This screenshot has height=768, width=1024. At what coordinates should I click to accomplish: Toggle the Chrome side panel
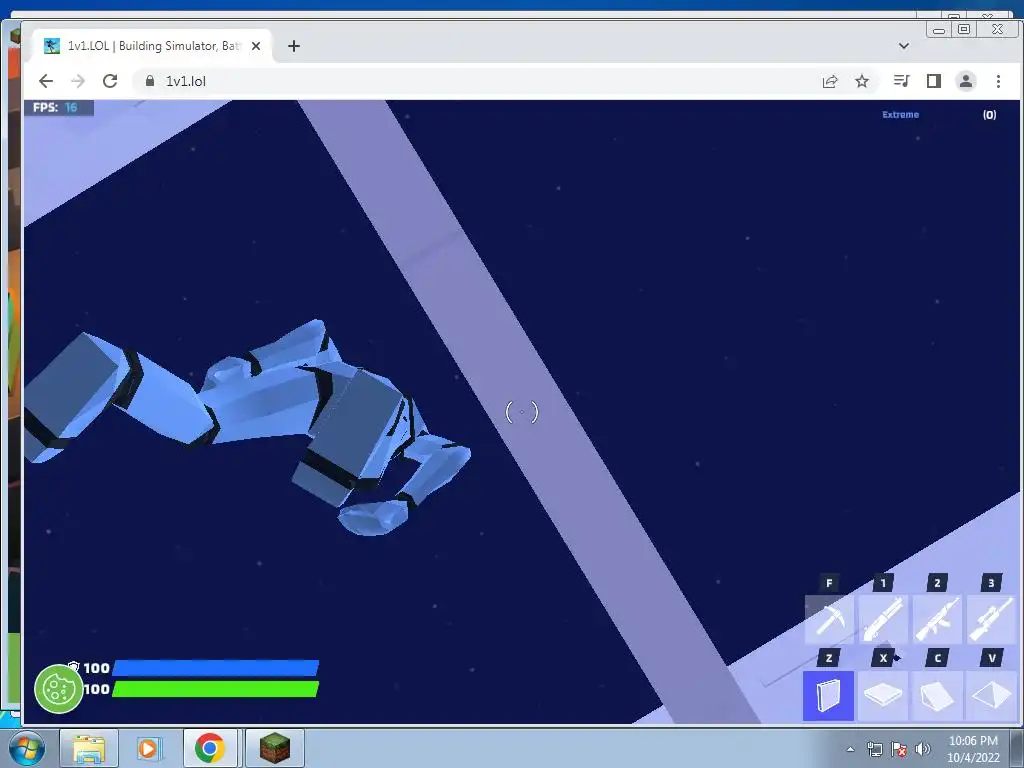934,81
